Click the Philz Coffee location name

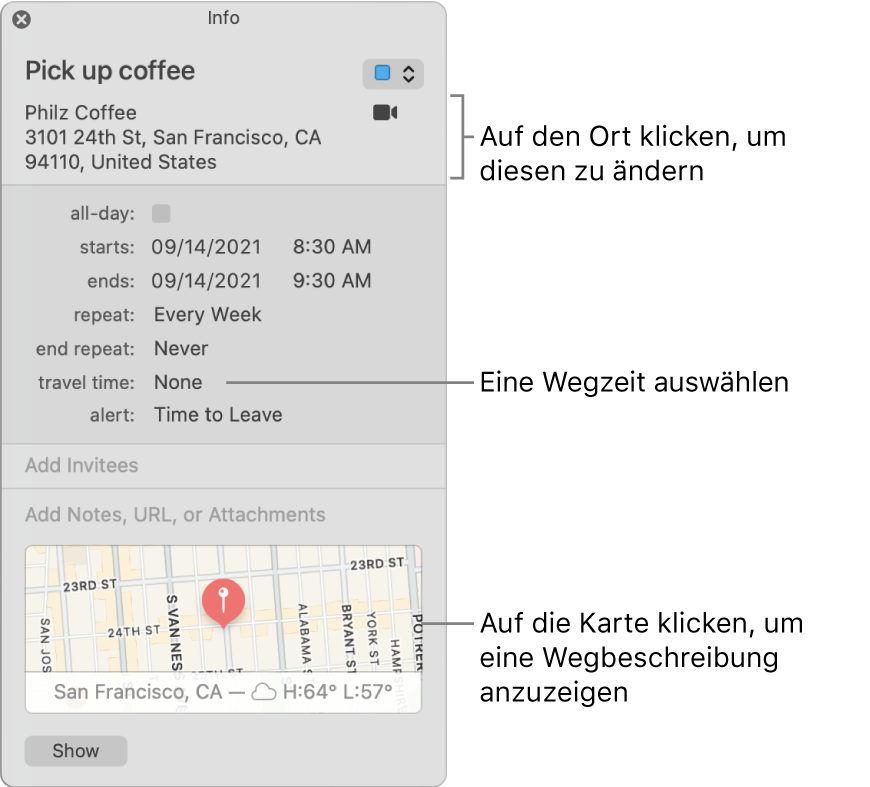point(81,113)
